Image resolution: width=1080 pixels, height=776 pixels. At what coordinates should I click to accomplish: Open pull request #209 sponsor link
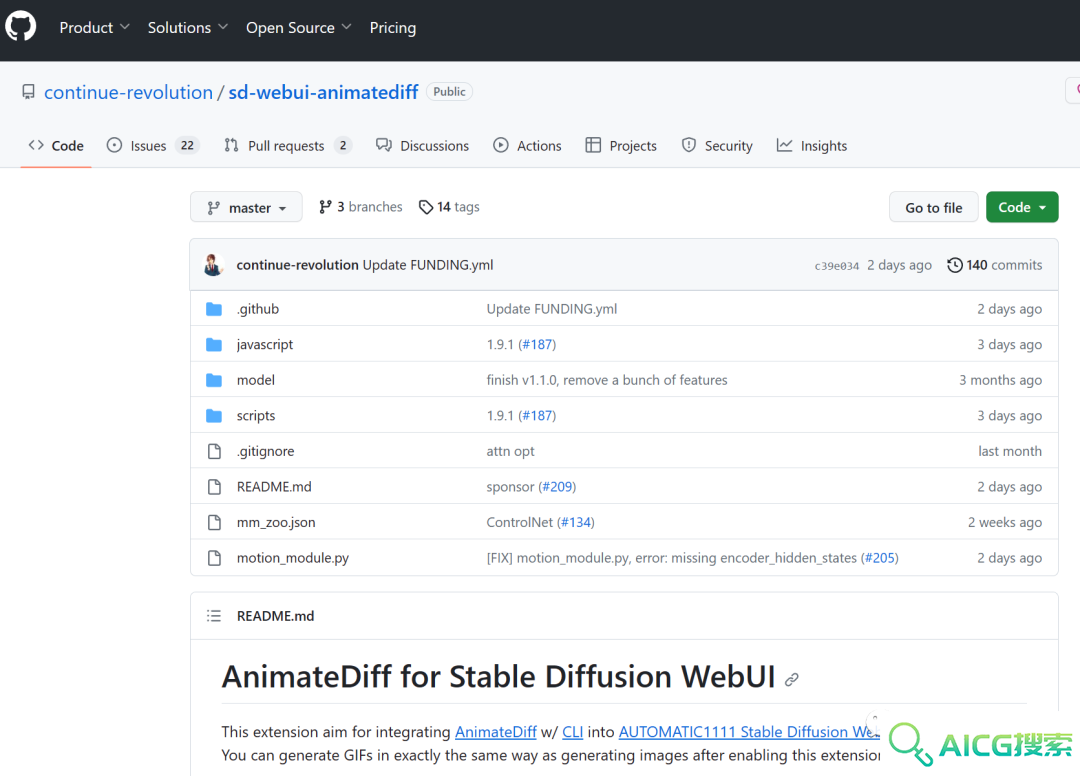click(557, 487)
